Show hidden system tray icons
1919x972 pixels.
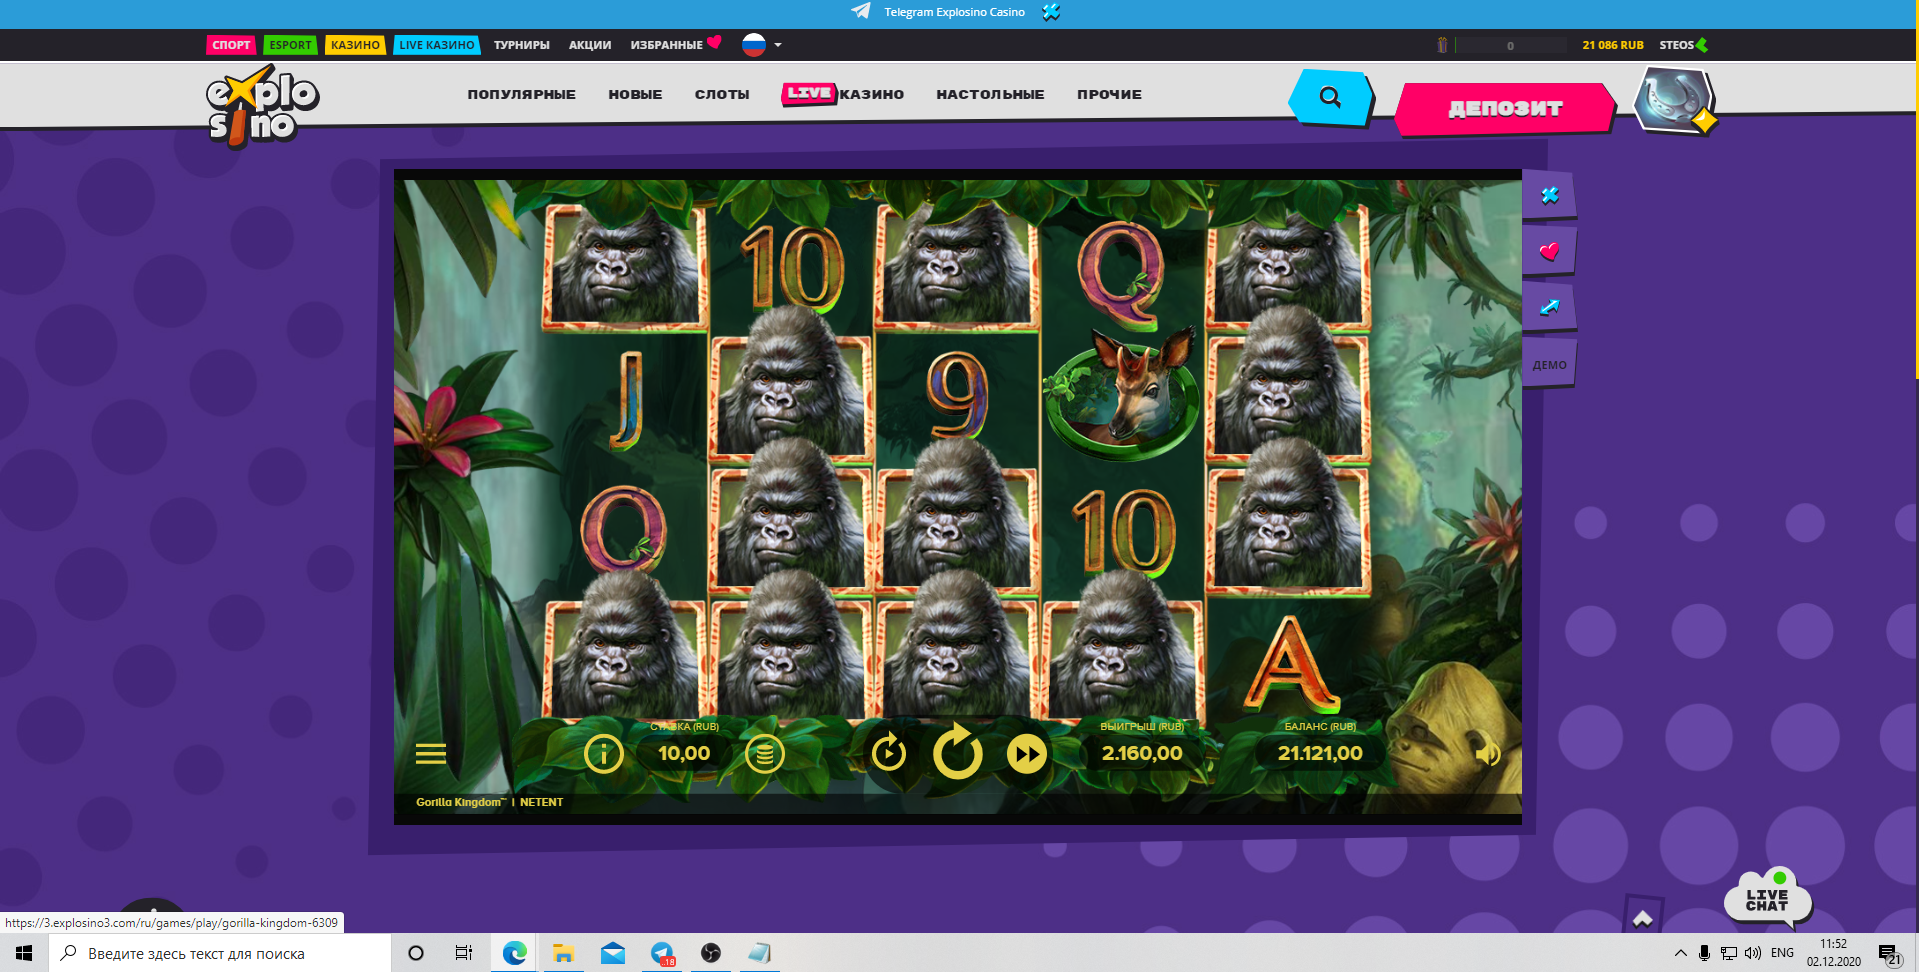click(x=1680, y=953)
